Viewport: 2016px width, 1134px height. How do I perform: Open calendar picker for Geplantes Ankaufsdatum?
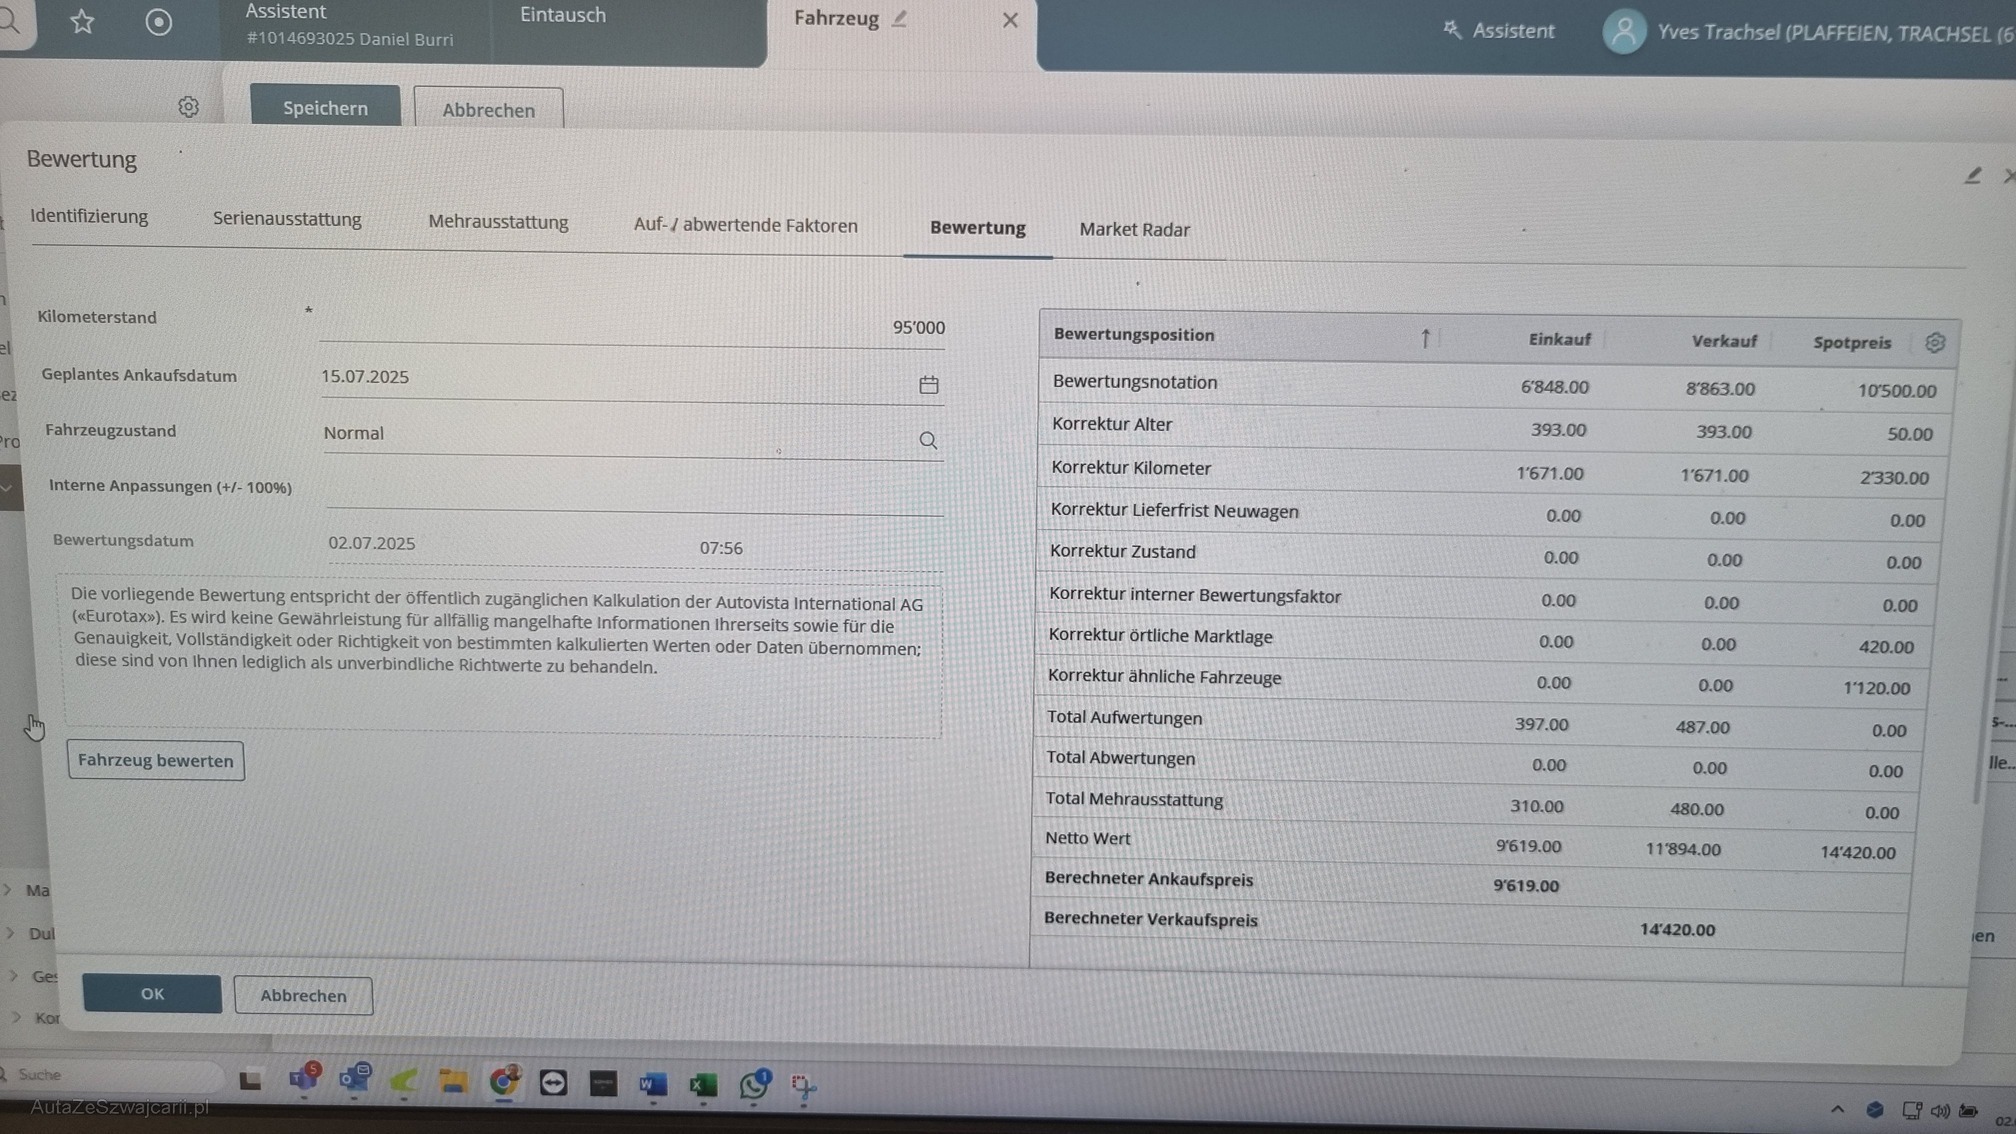[929, 385]
